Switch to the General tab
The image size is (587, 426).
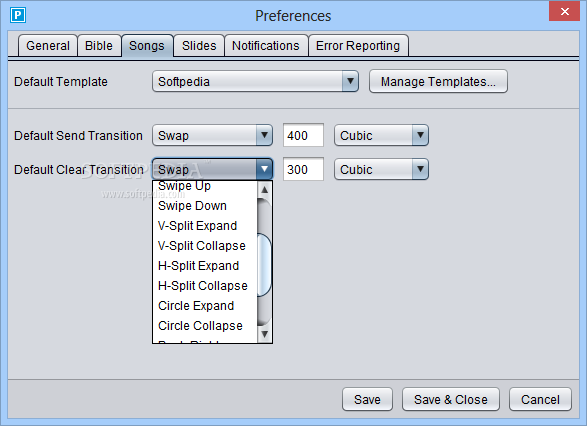[48, 46]
